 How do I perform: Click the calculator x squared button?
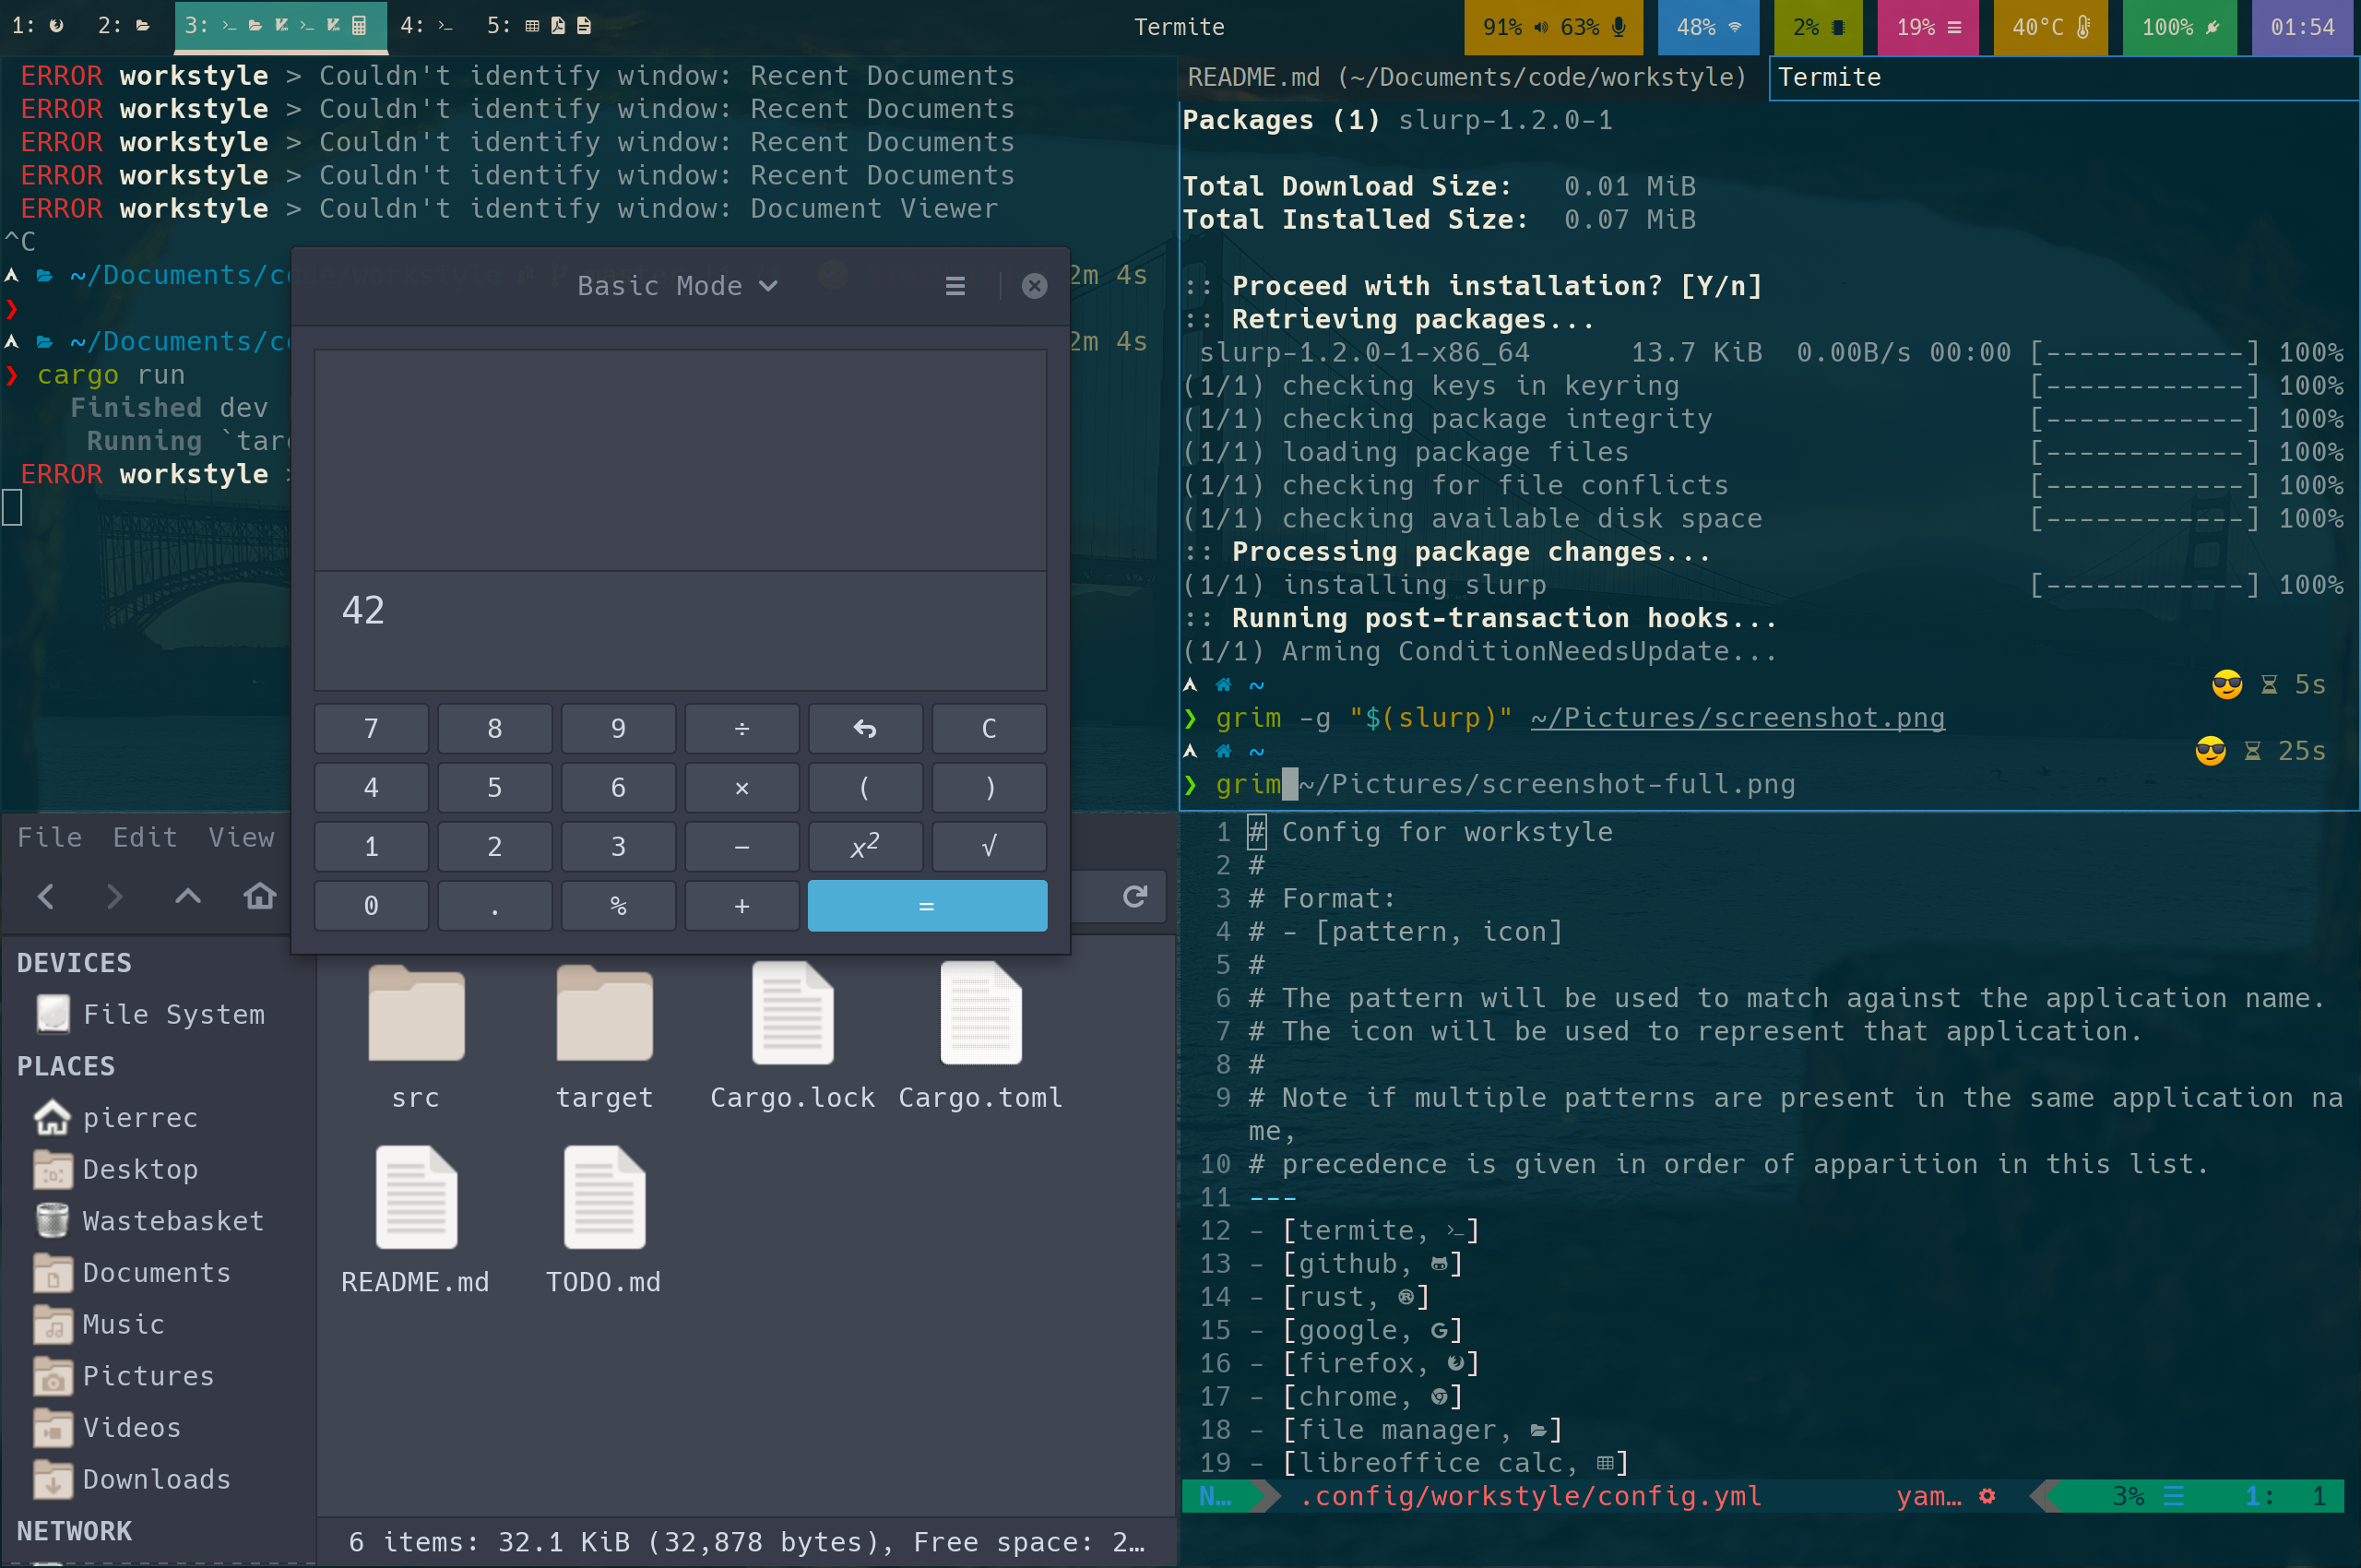tap(865, 846)
